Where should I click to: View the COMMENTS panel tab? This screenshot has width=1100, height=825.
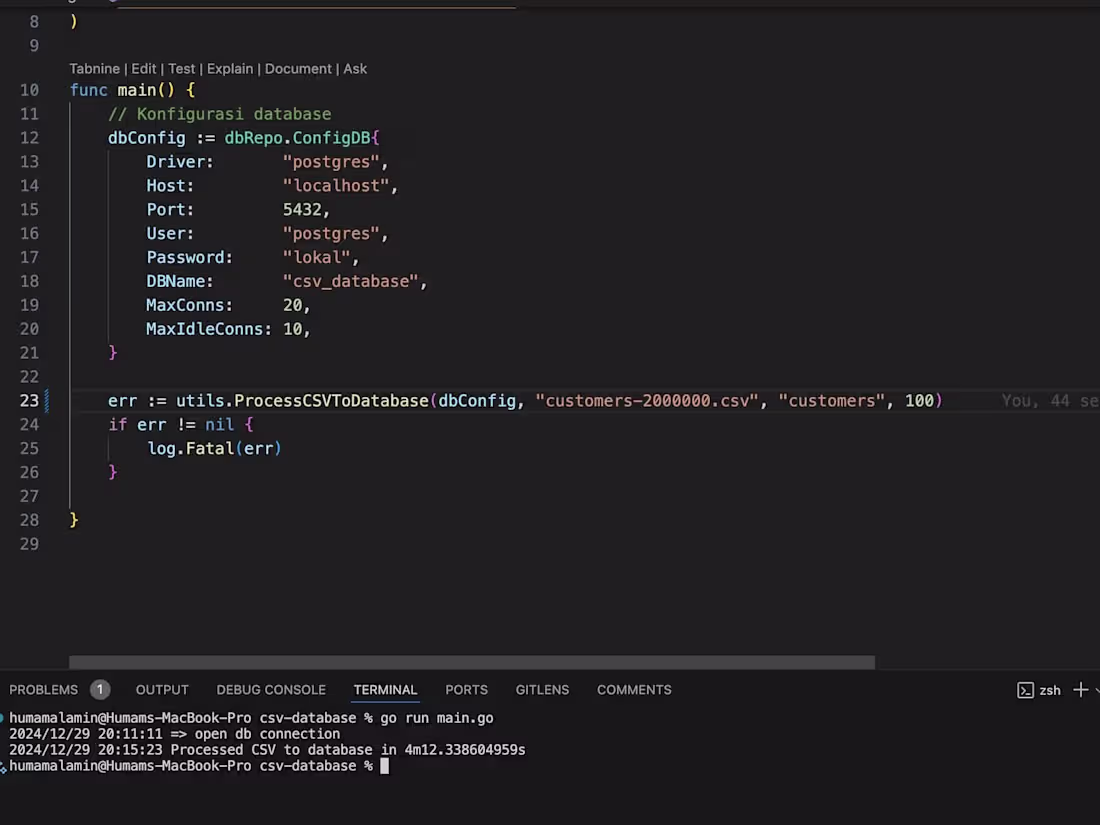pyautogui.click(x=633, y=689)
